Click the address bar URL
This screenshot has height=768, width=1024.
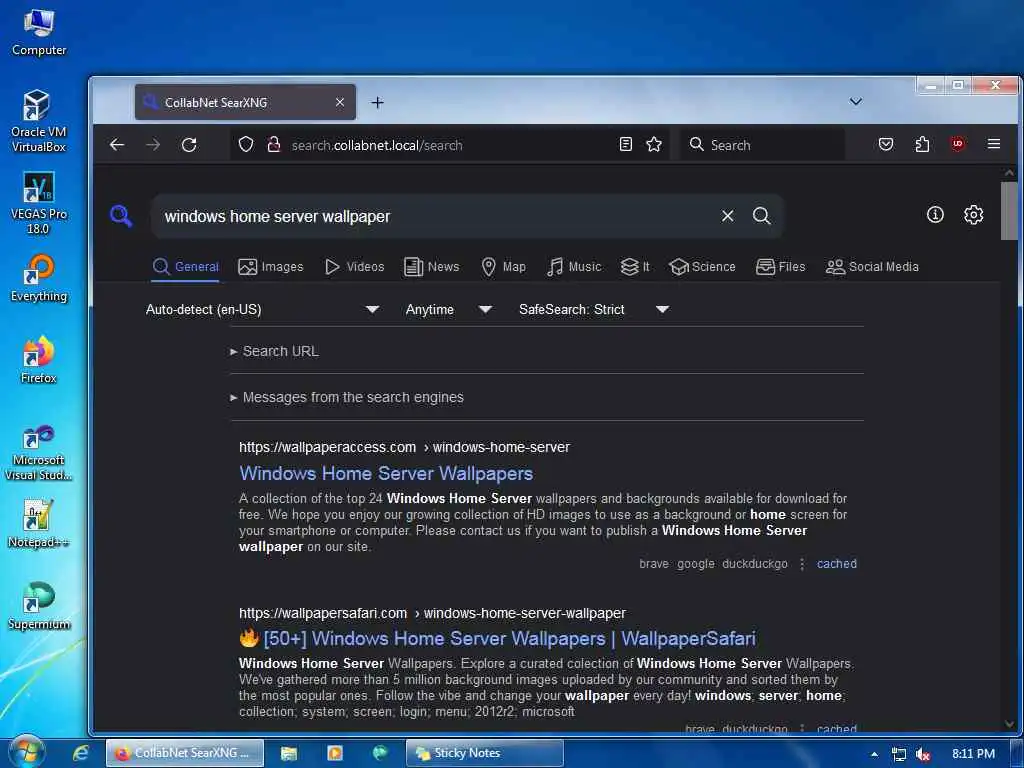tap(377, 145)
